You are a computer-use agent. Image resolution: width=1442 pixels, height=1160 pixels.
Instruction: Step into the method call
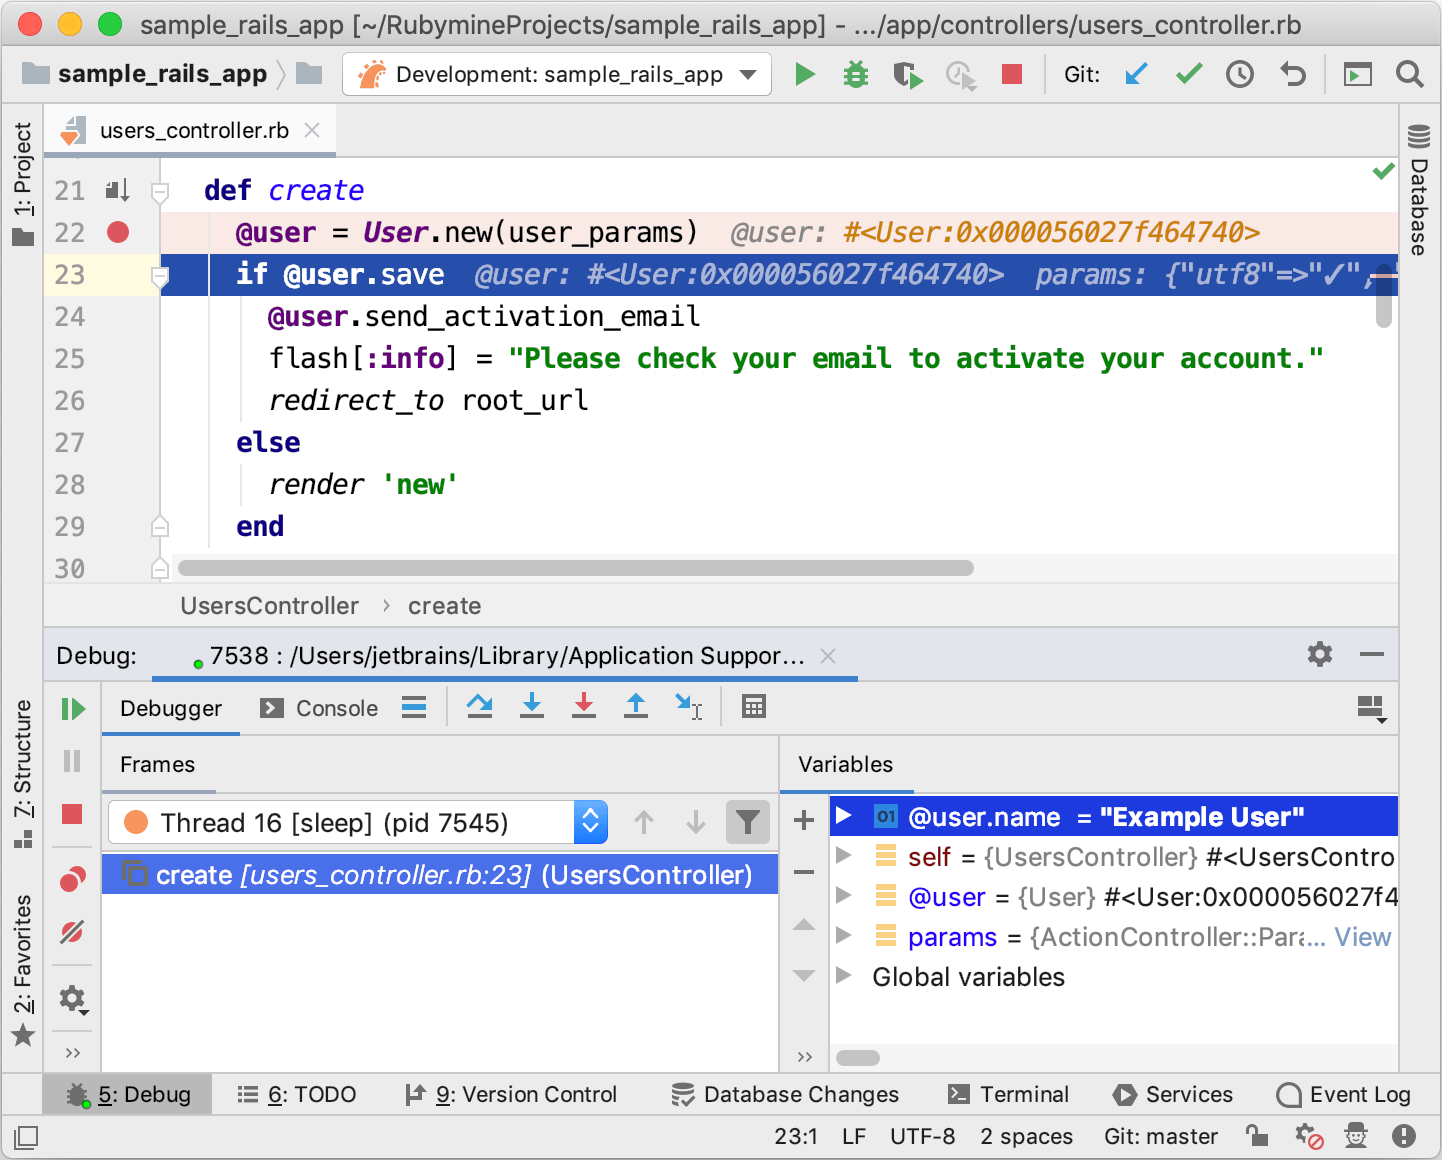531,707
